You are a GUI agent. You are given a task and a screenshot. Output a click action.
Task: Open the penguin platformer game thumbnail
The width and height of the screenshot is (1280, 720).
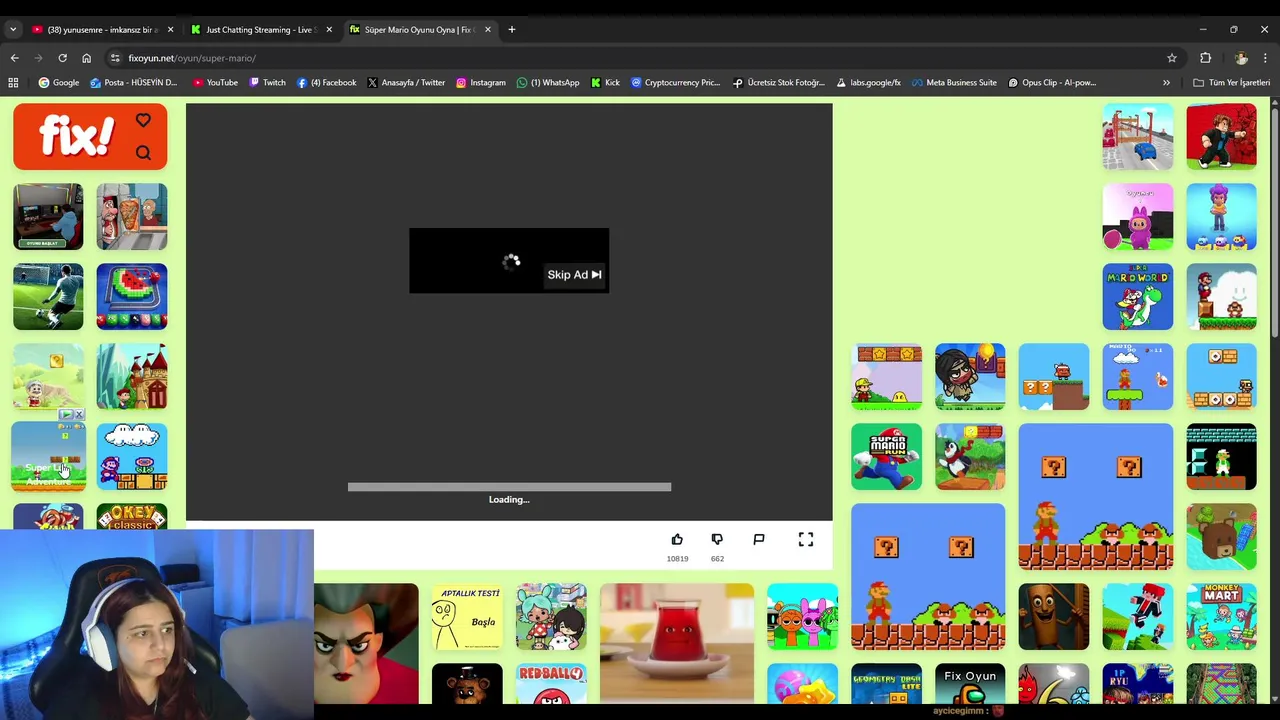click(970, 457)
